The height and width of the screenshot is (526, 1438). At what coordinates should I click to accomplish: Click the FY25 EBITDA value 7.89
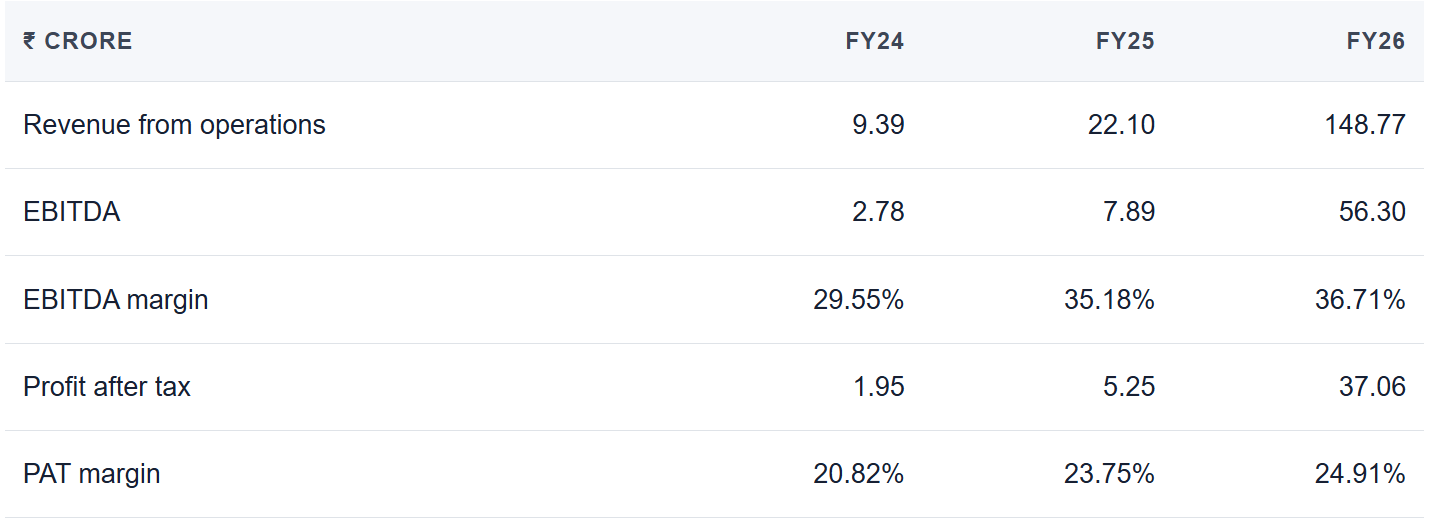pos(1130,212)
